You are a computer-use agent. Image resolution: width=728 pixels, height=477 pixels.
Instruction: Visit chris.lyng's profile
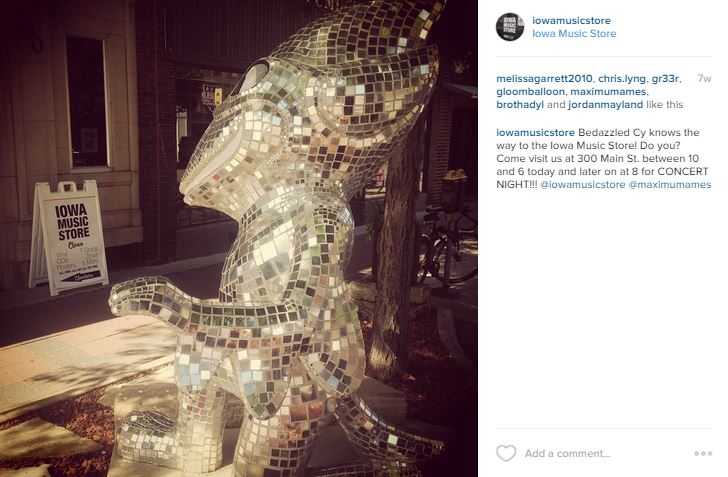pos(622,78)
